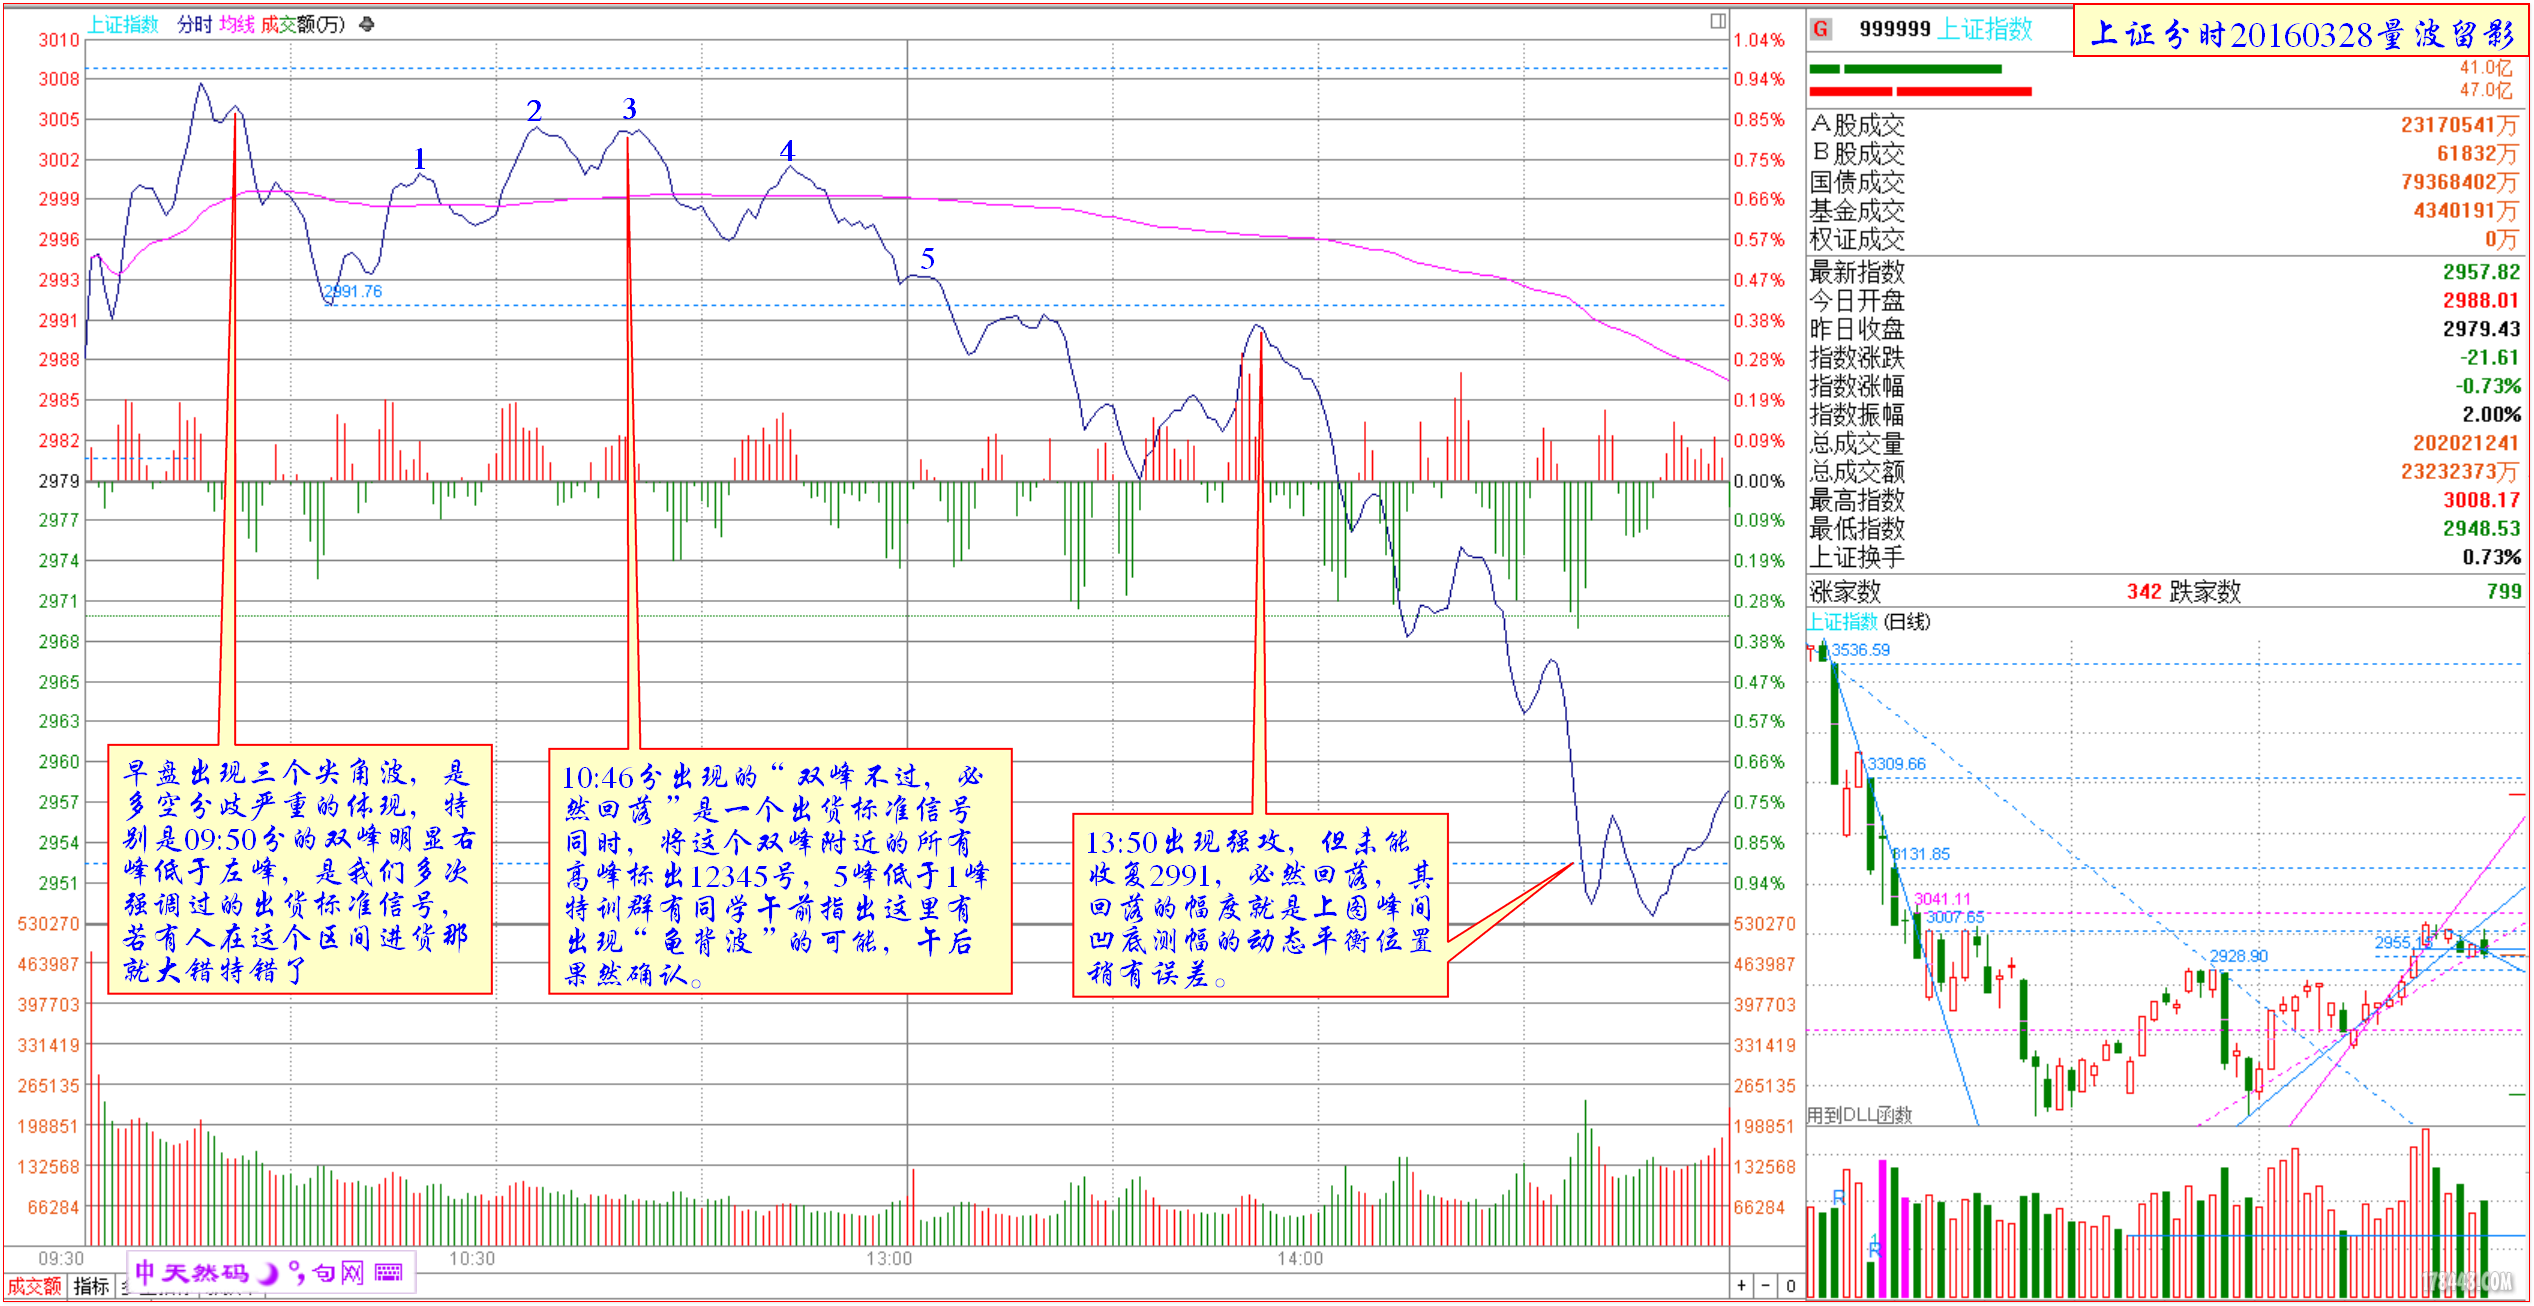Click the 昨日收盘 value 2979.43
The height and width of the screenshot is (1306, 2534).
(x=2481, y=329)
